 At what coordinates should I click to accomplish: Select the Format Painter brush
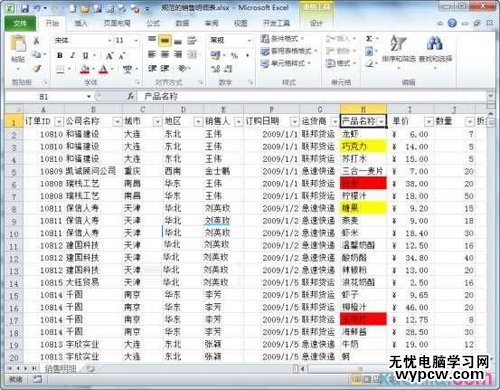[36, 68]
